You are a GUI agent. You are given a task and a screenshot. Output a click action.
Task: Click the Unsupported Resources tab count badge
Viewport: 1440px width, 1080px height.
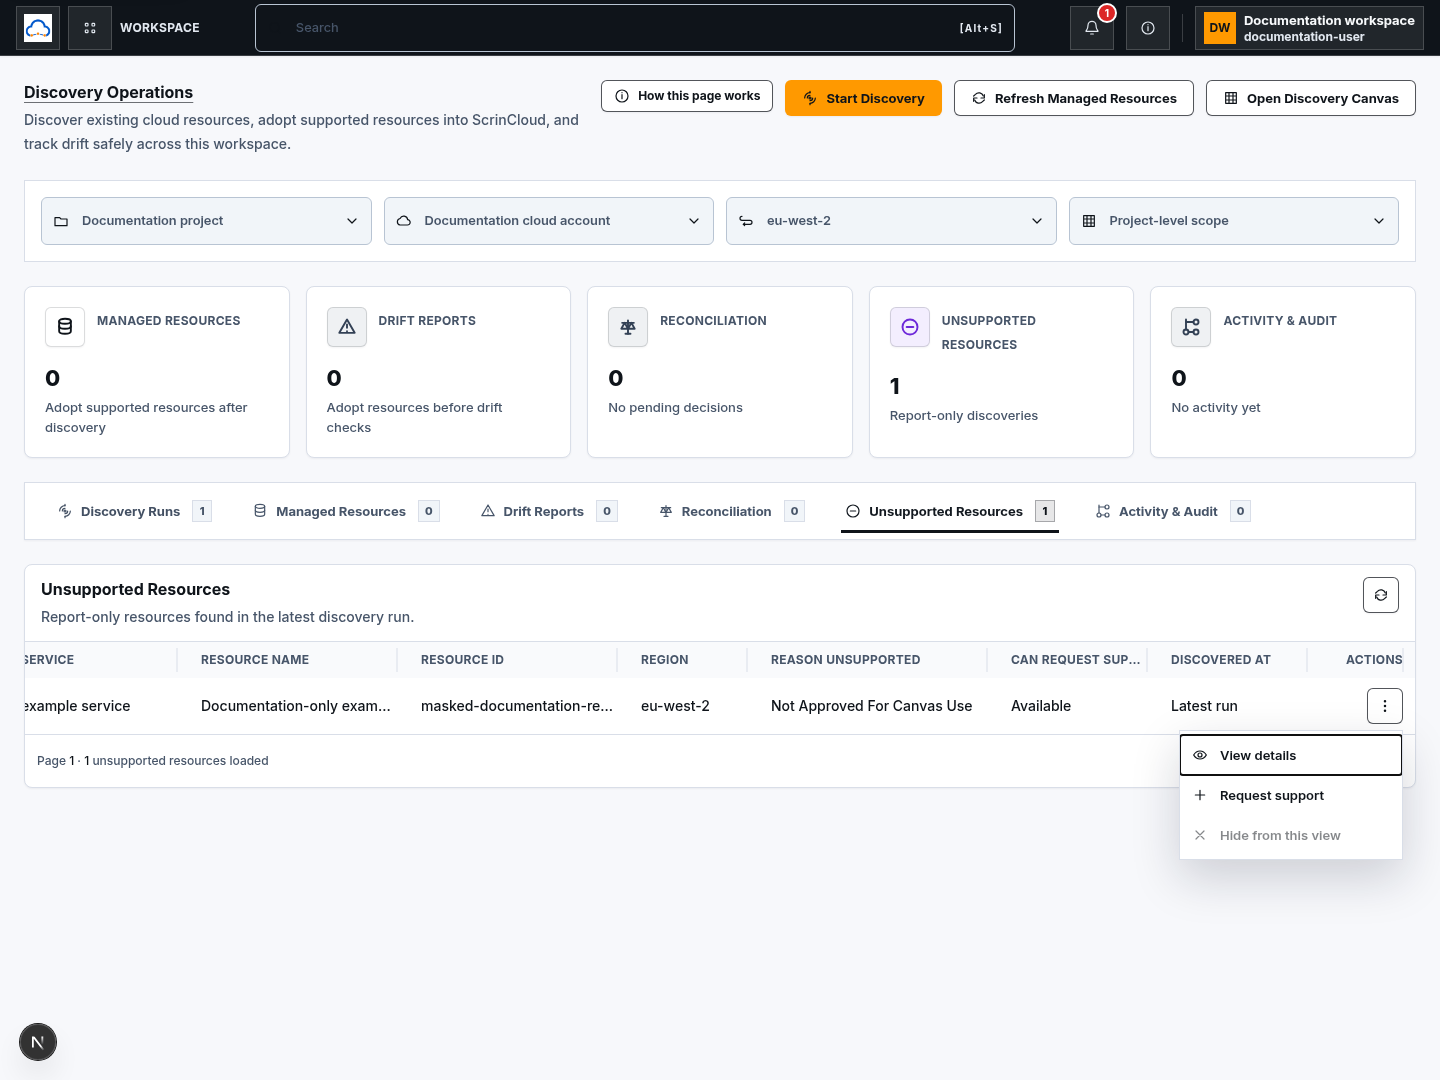click(1045, 511)
